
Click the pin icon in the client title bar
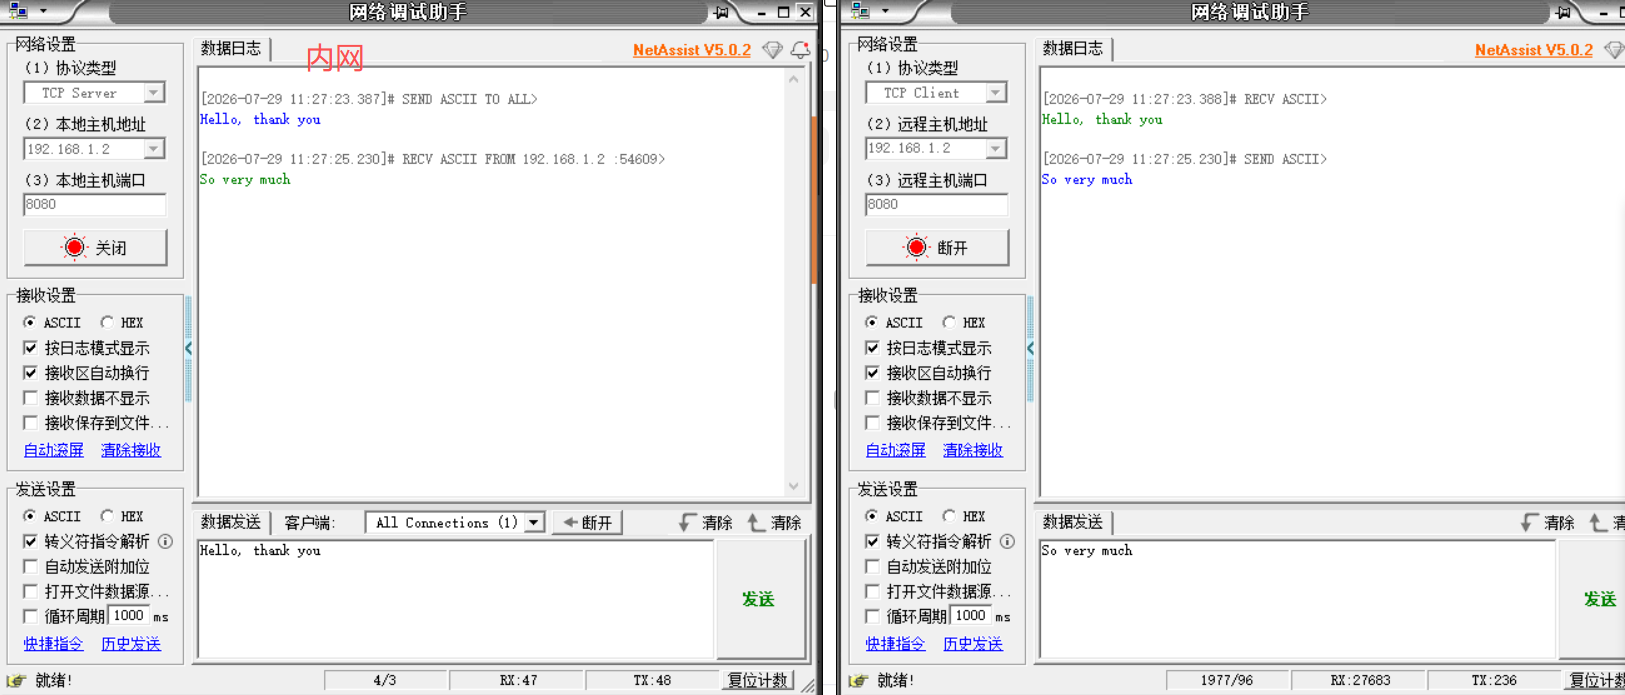1563,12
